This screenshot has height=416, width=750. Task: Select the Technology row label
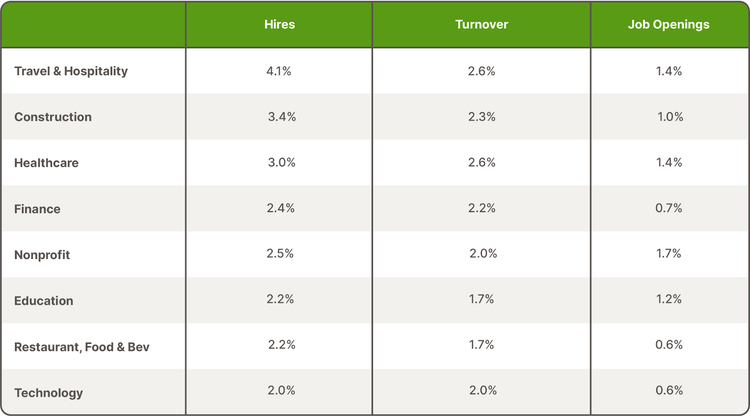point(48,393)
